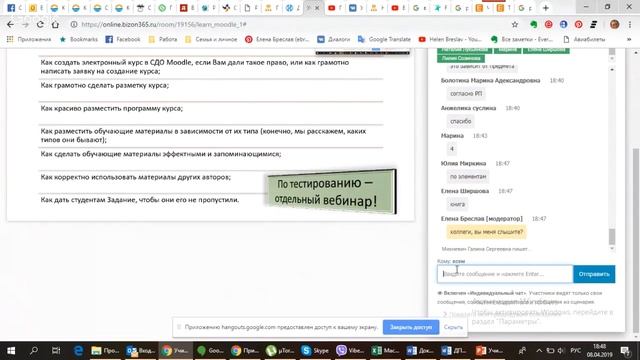Open the Семья и личное bookmarks folder
Image resolution: width=640 pixels, height=360 pixels.
coord(211,39)
